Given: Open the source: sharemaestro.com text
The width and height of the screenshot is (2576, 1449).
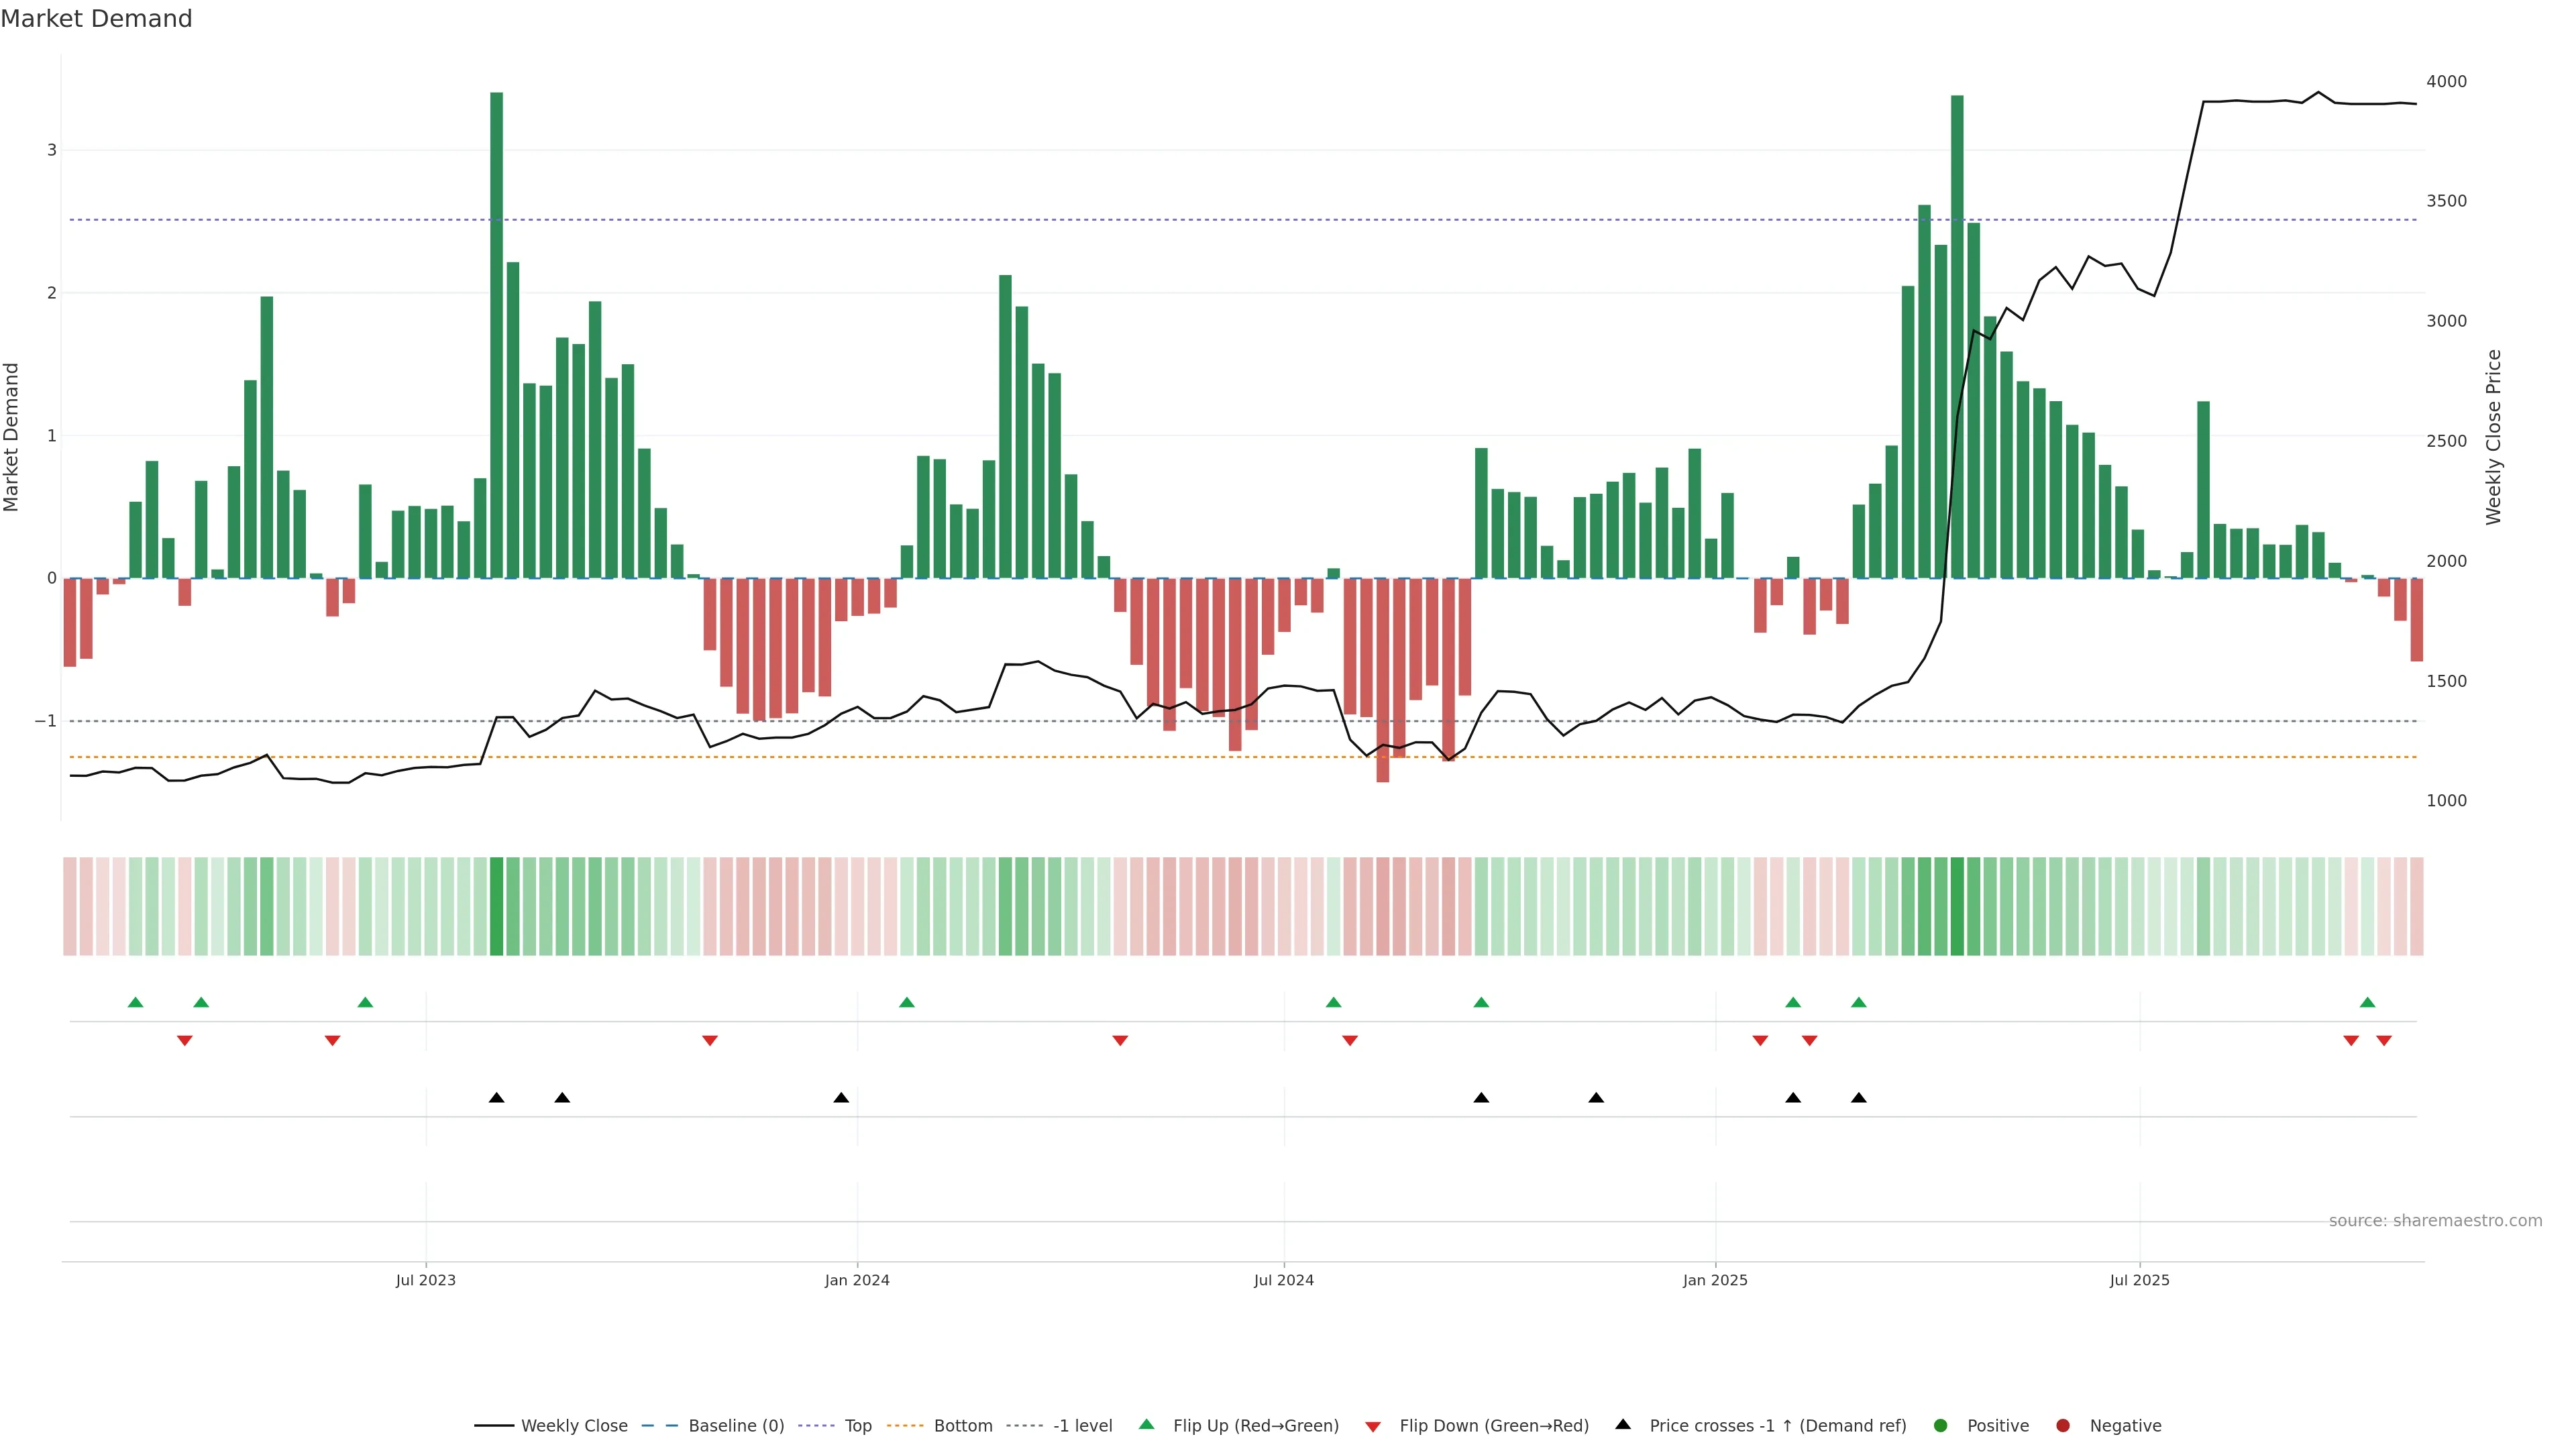Looking at the screenshot, I should [x=2435, y=1221].
